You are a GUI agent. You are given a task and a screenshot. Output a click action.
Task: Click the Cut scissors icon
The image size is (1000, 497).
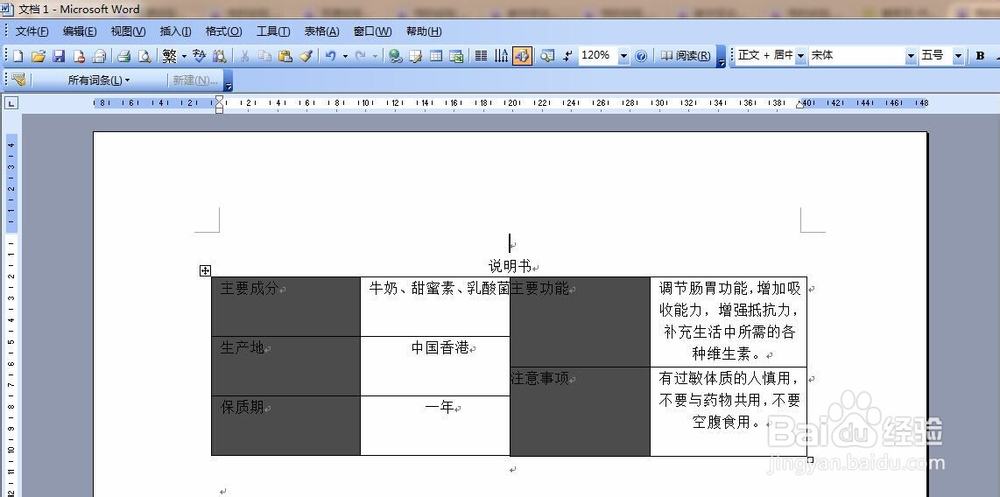click(x=244, y=56)
